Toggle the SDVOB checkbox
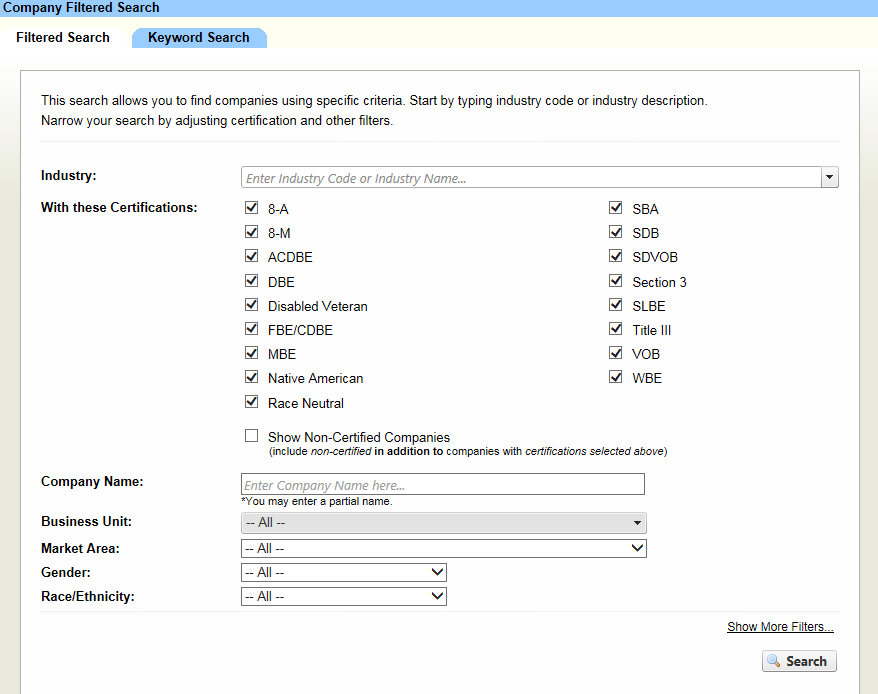878x694 pixels. coord(616,256)
